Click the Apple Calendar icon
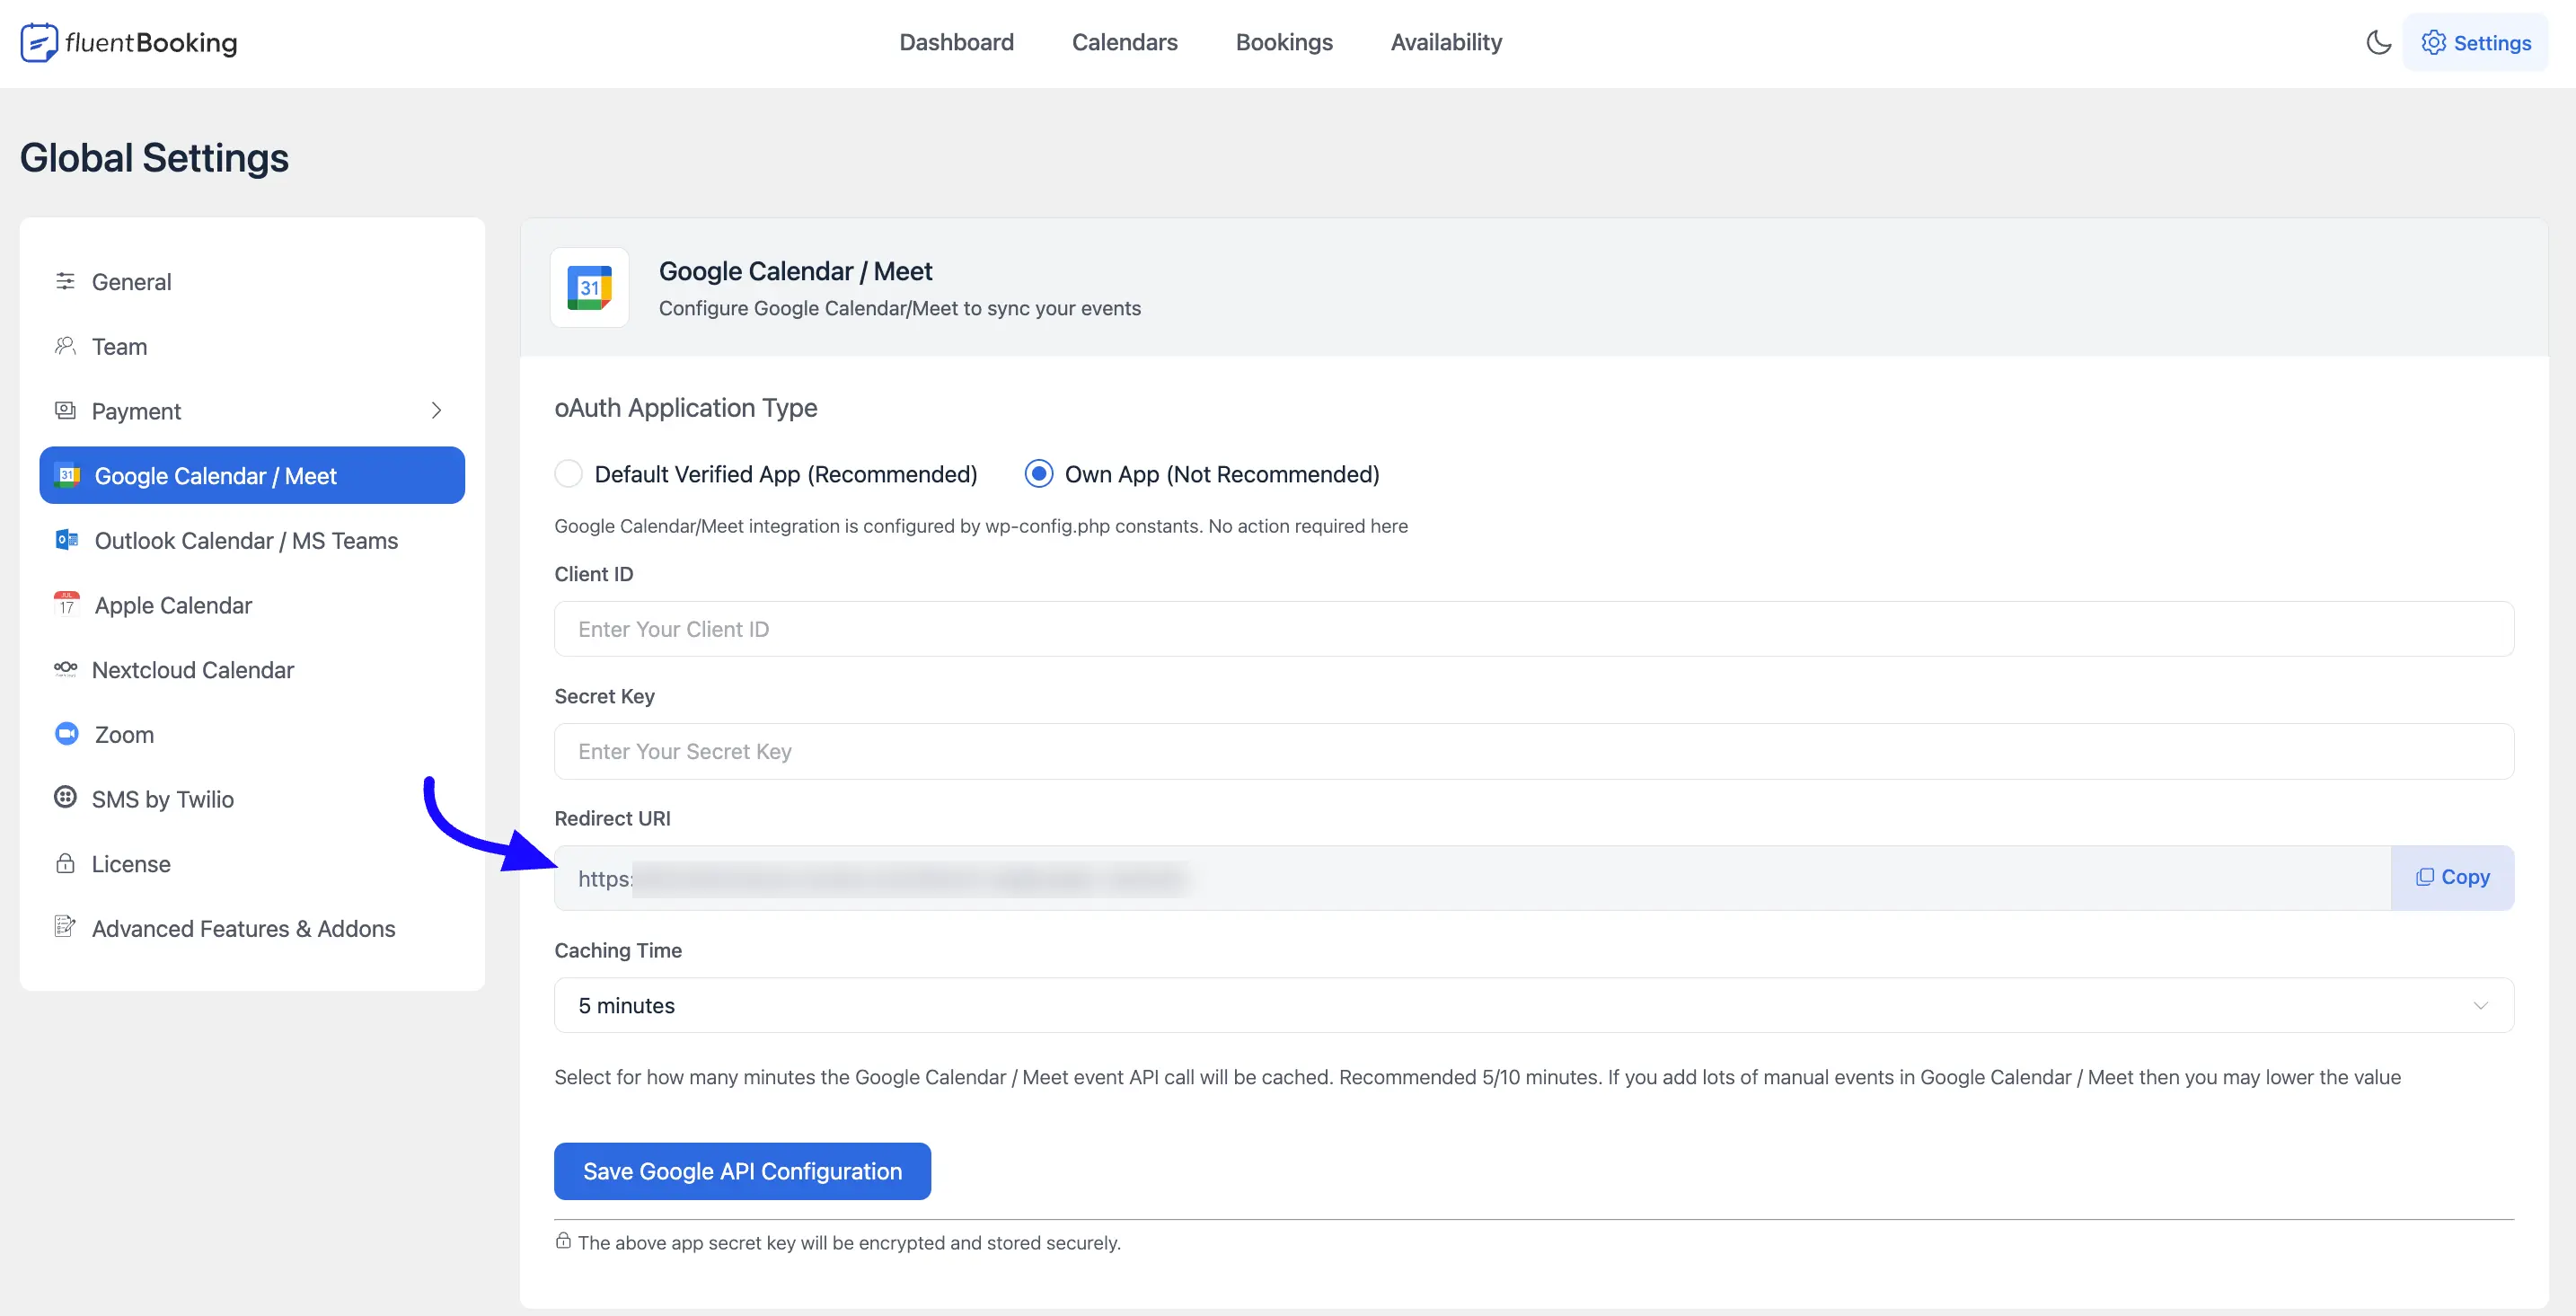This screenshot has width=2576, height=1316. (67, 604)
